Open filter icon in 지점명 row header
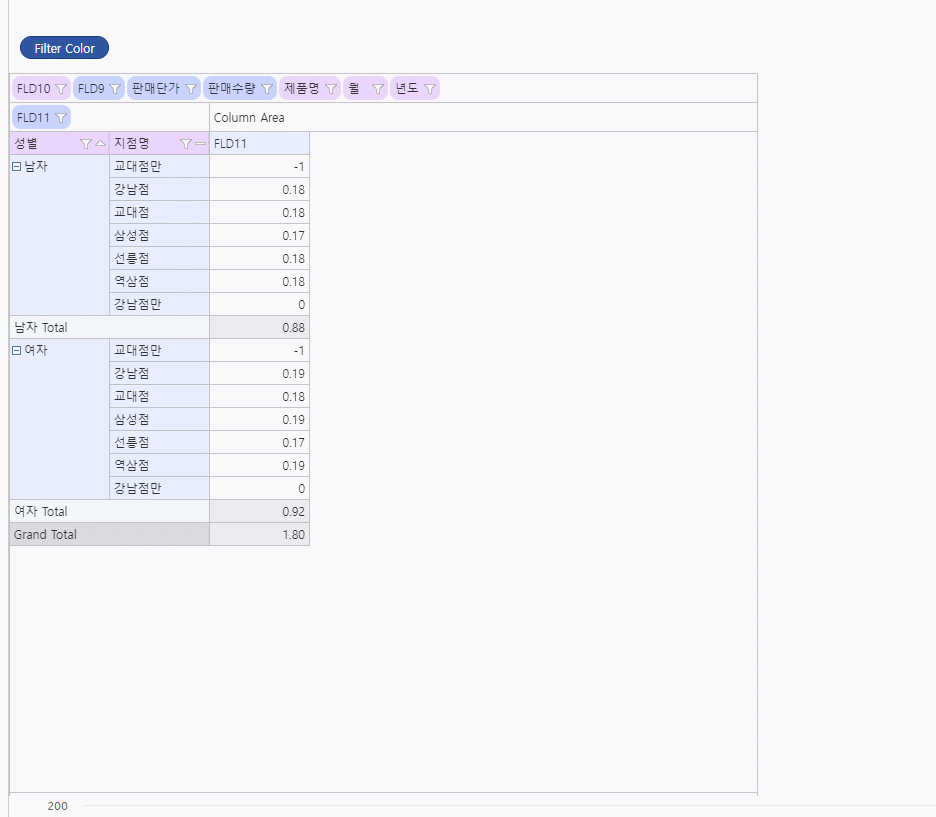The height and width of the screenshot is (817, 936). (186, 144)
